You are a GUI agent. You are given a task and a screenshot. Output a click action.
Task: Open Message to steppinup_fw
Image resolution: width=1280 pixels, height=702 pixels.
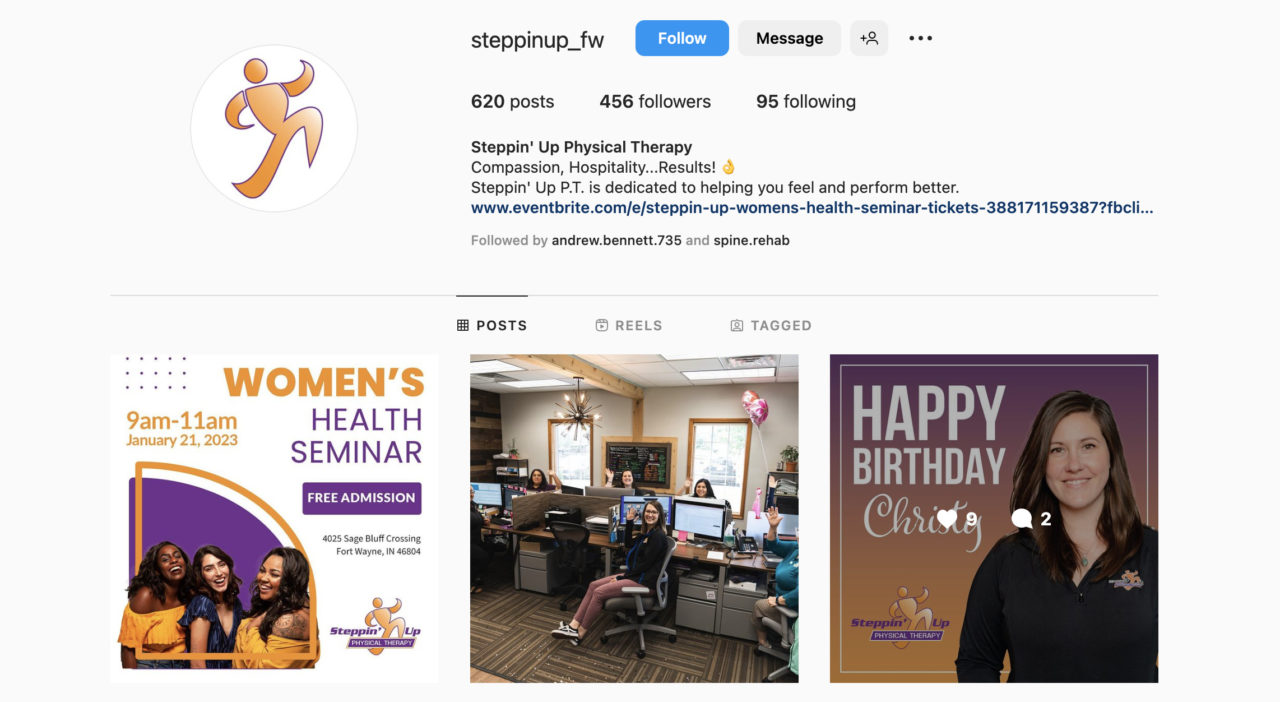(789, 38)
